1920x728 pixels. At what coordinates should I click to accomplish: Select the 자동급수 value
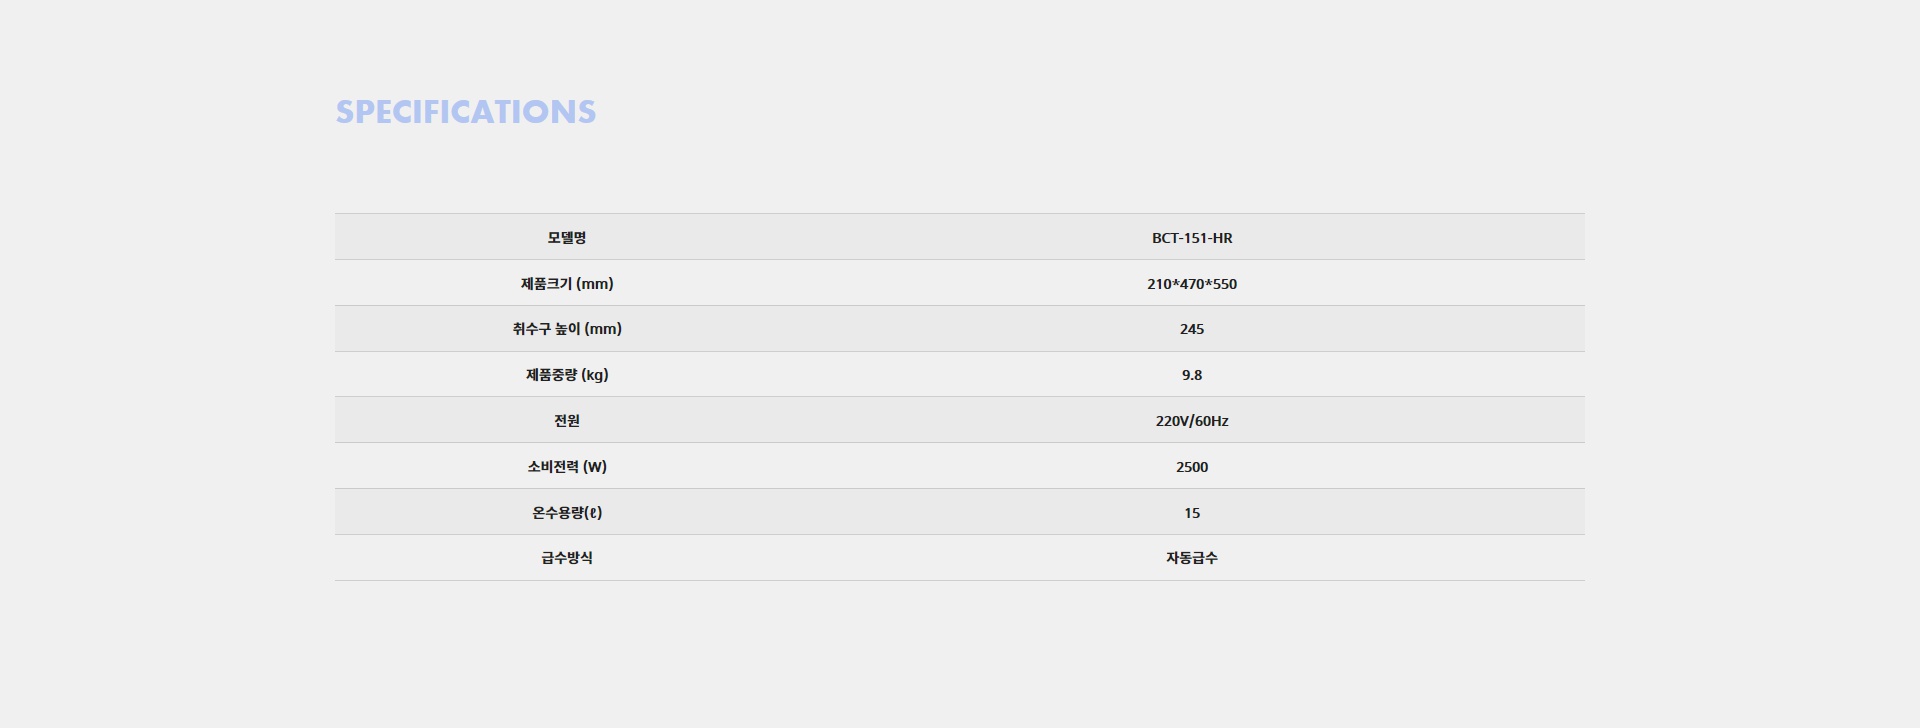click(1191, 558)
